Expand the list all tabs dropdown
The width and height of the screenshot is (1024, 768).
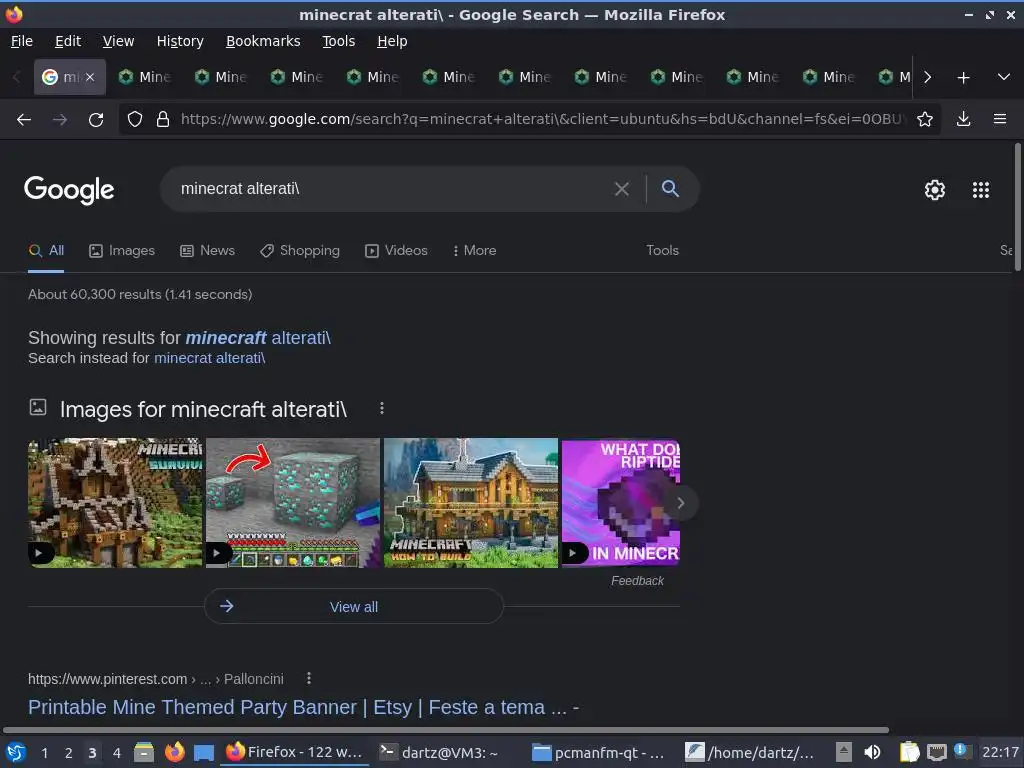point(1004,78)
